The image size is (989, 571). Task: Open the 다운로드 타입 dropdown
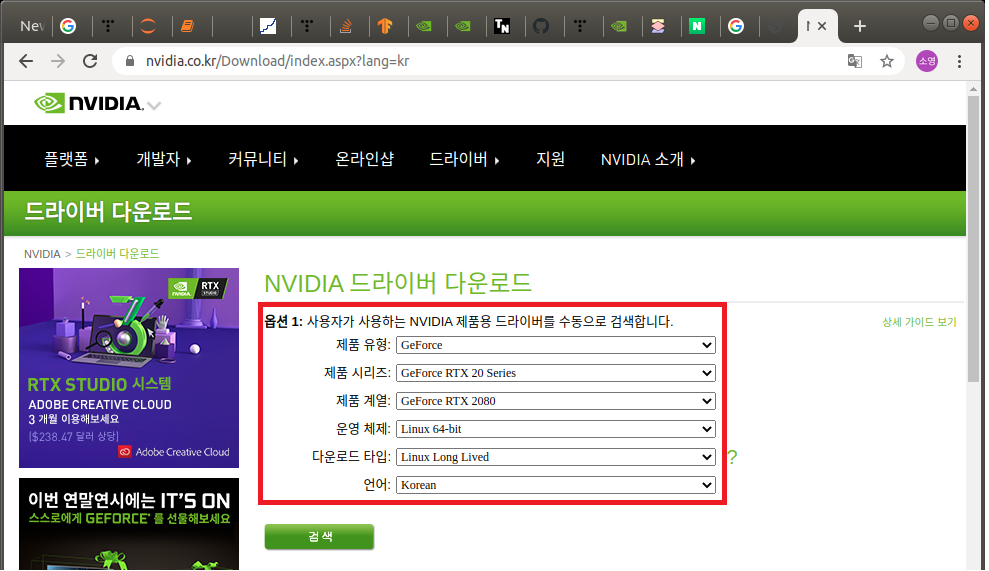(556, 457)
